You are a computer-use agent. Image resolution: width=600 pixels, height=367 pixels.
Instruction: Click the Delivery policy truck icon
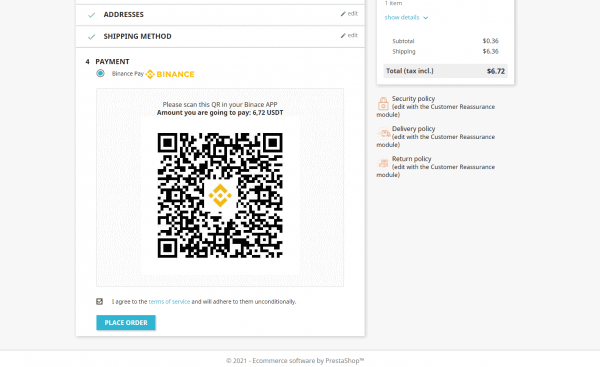383,133
